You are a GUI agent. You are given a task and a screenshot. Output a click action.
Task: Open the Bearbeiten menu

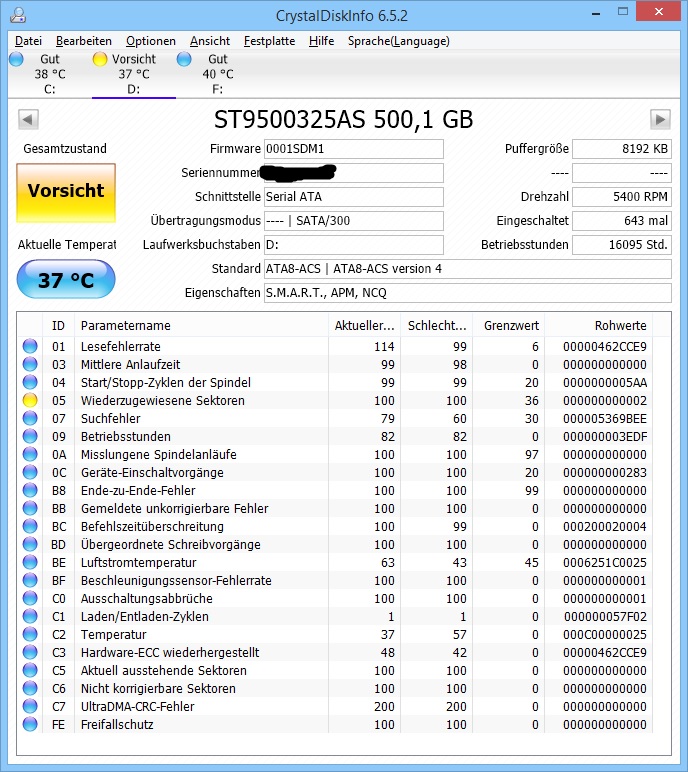[84, 41]
